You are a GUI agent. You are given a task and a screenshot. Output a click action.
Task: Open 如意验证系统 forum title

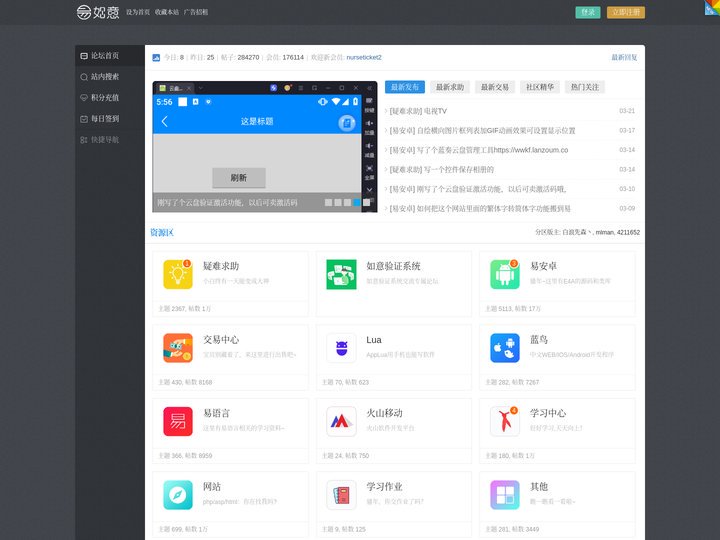point(393,266)
